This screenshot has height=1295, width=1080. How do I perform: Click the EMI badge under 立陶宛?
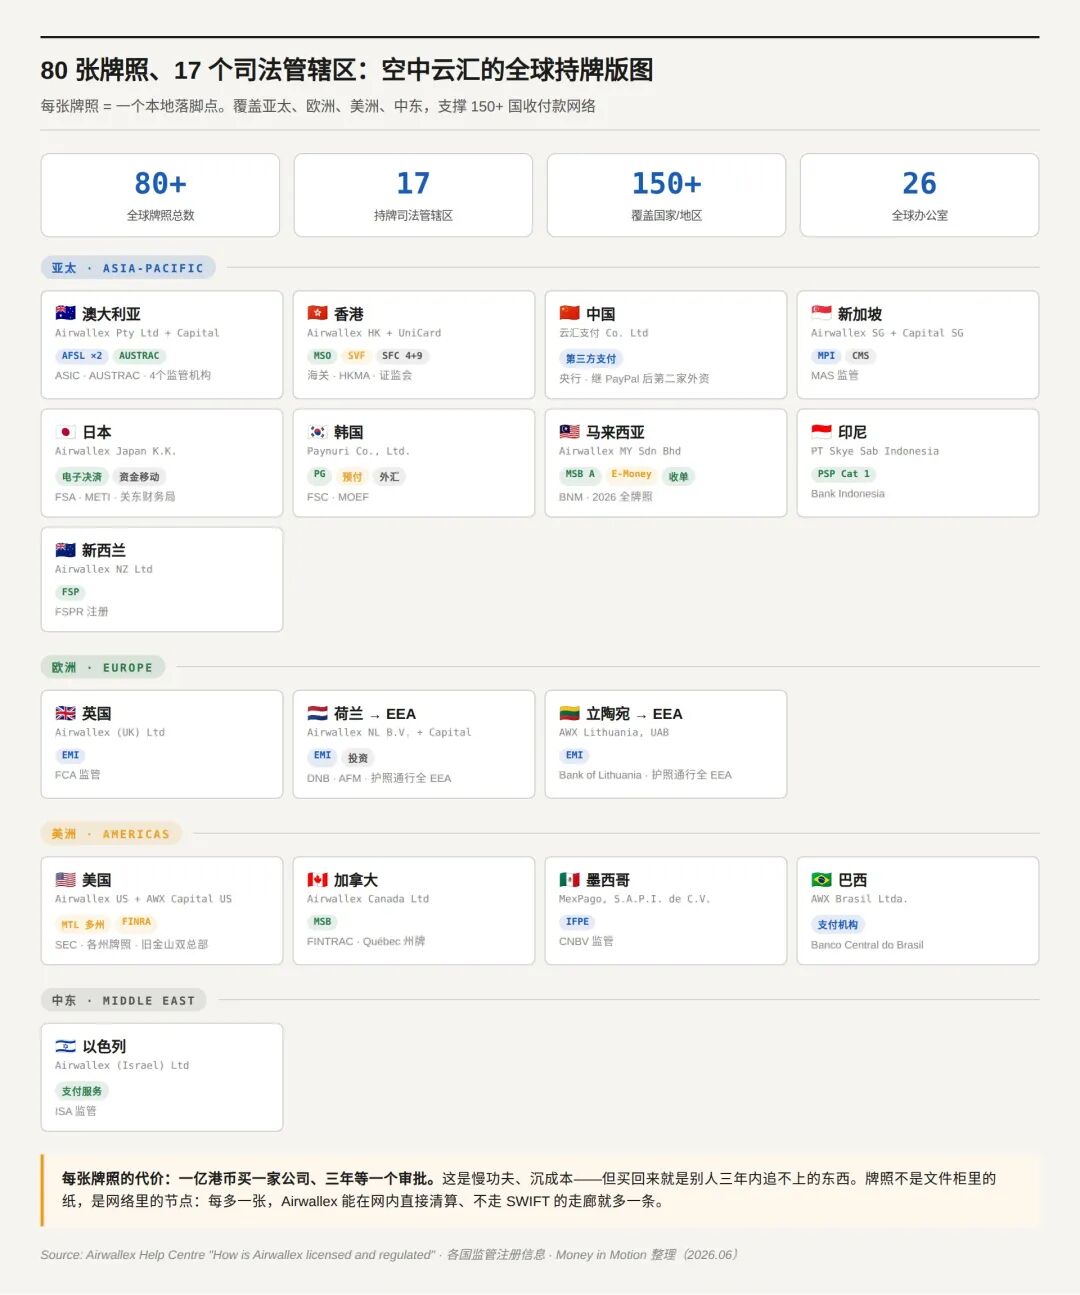click(574, 755)
